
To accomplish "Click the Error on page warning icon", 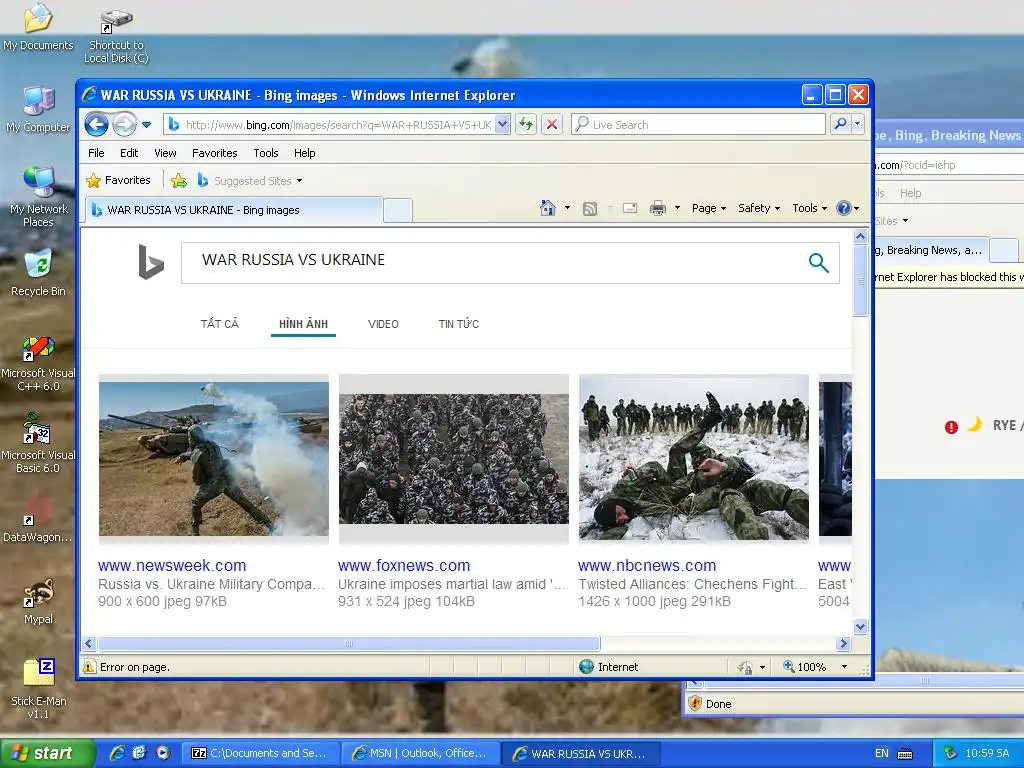I will click(x=88, y=667).
